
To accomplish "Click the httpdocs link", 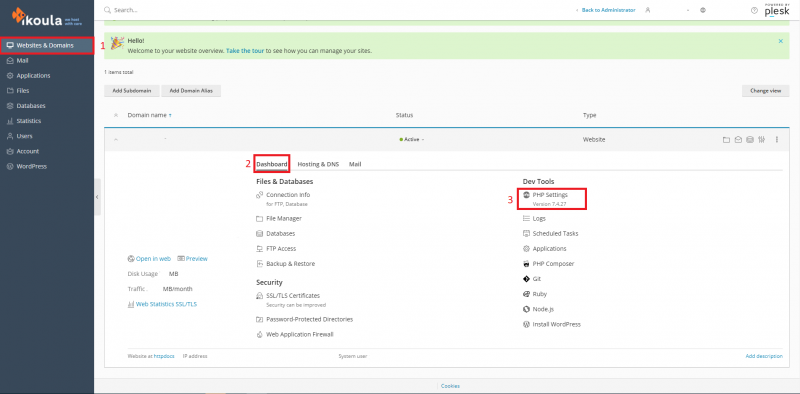I will (164, 356).
